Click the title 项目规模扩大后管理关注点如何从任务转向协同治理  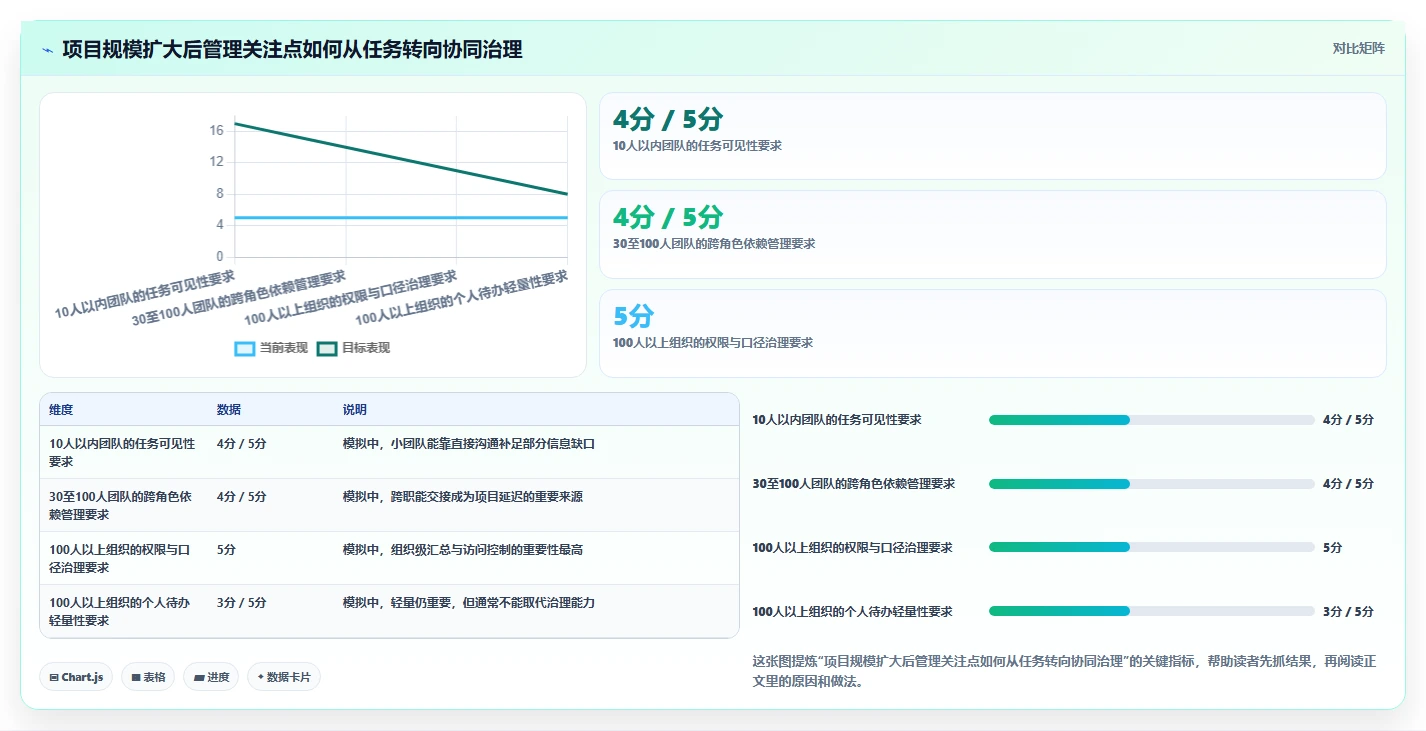click(292, 49)
